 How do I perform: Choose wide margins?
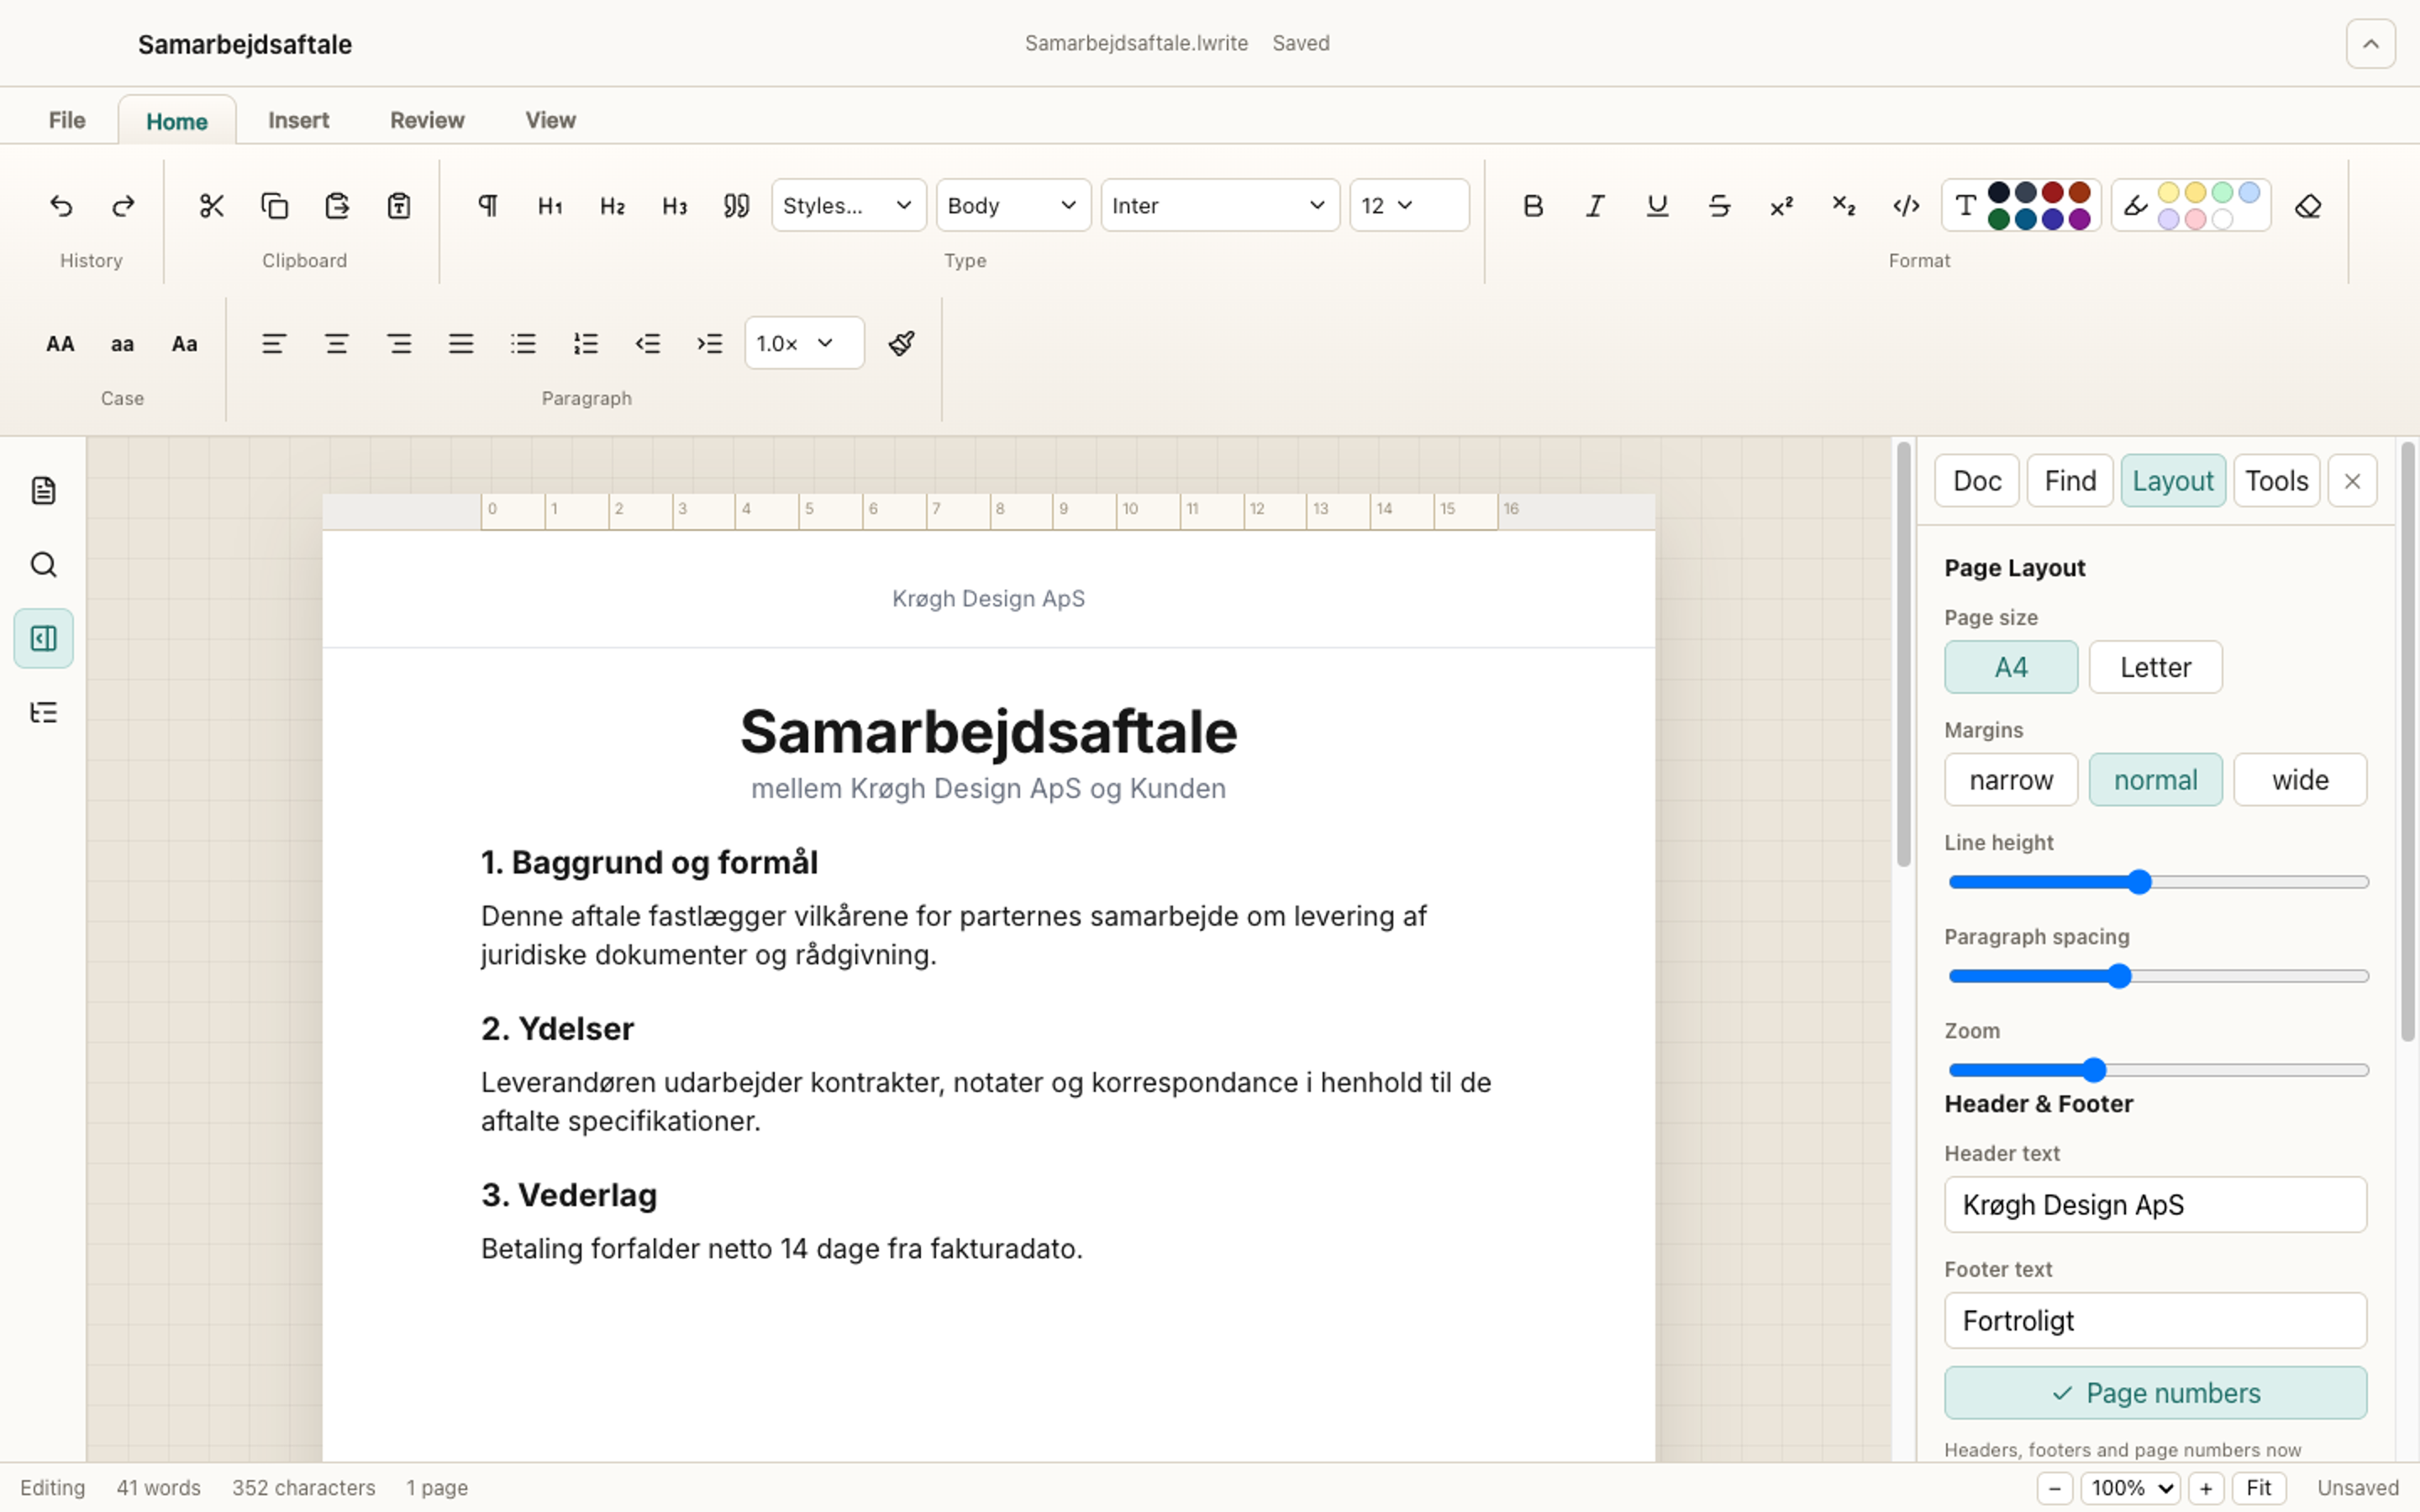[x=2300, y=780]
